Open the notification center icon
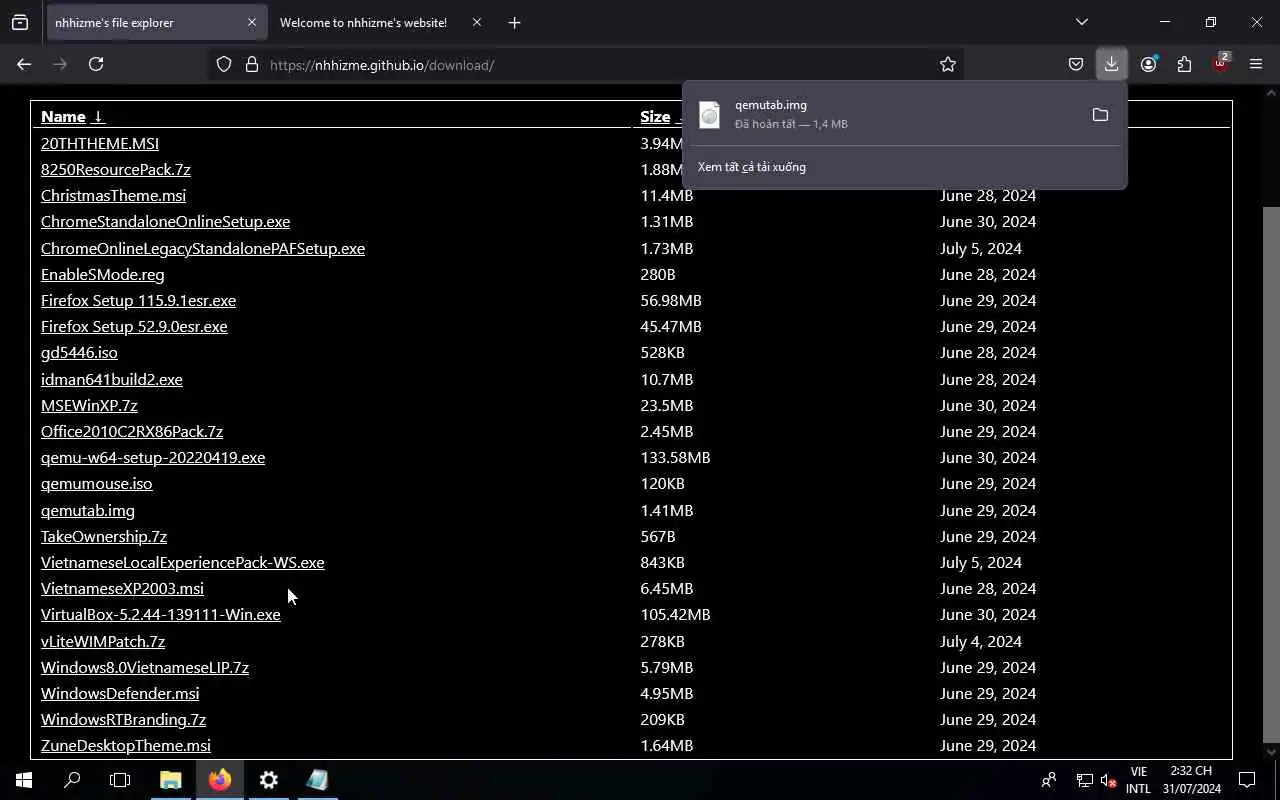Image resolution: width=1280 pixels, height=800 pixels. point(1247,780)
